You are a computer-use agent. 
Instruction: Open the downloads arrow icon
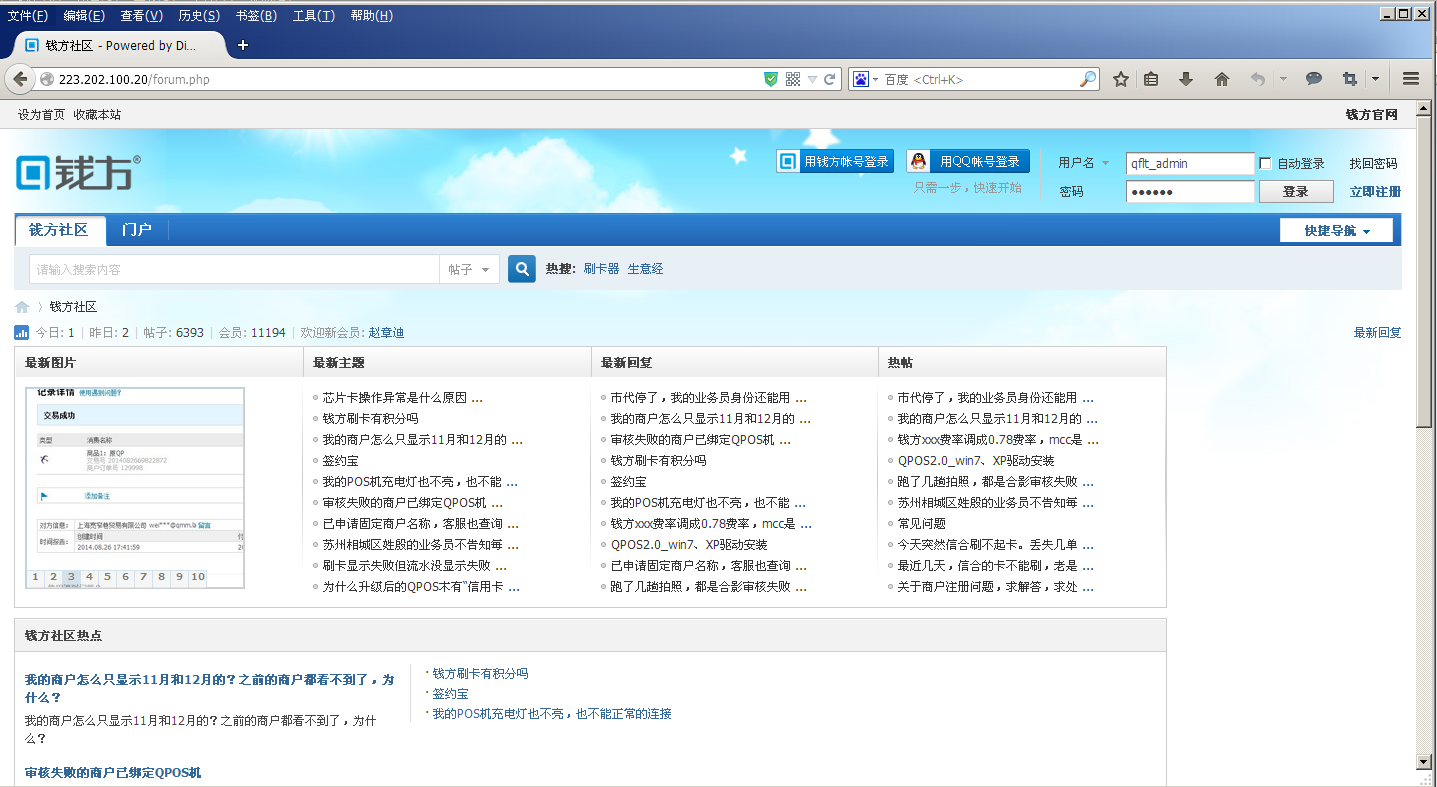tap(1186, 79)
